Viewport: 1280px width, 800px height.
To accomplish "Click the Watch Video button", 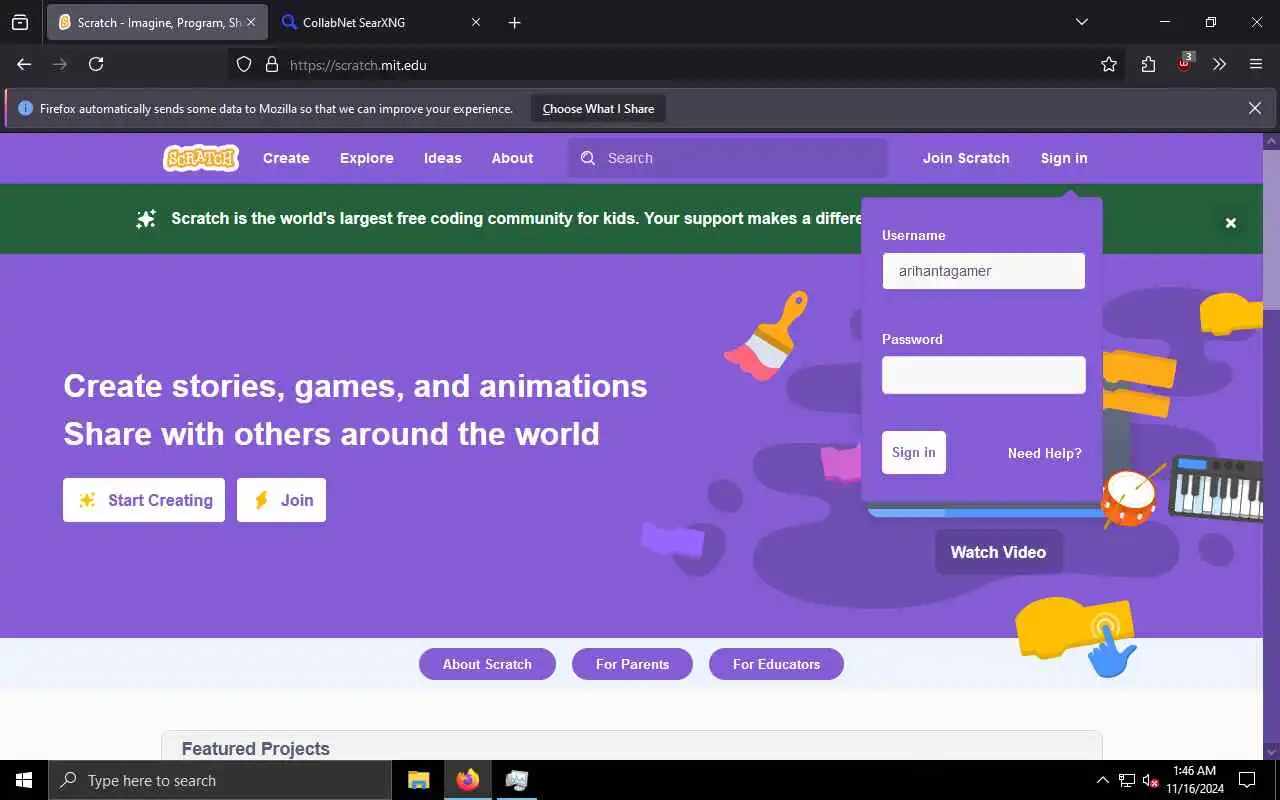I will 998,552.
